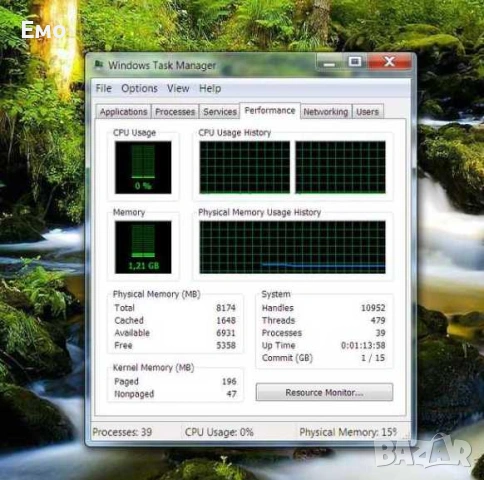The height and width of the screenshot is (480, 484).
Task: Click the Commit (GB) value 1 / 15
Action: pos(373,358)
